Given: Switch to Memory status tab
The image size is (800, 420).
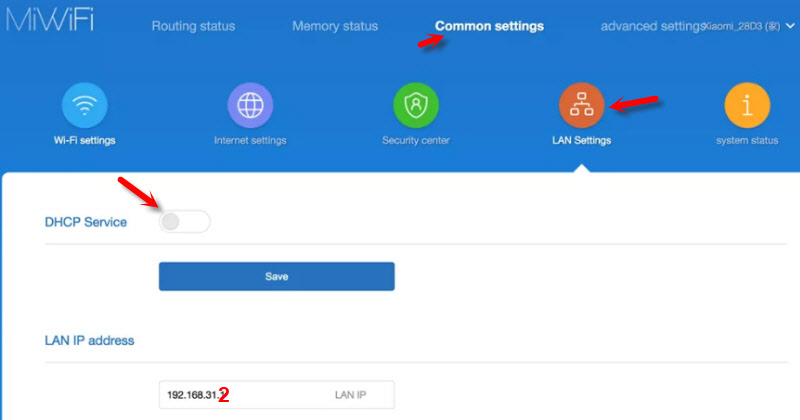Looking at the screenshot, I should tap(335, 26).
